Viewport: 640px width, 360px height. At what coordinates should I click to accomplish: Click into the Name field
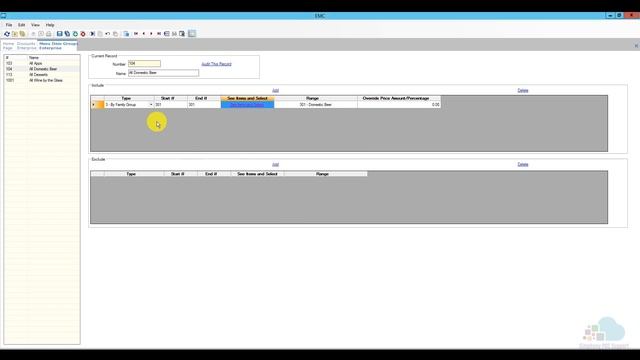(x=163, y=73)
